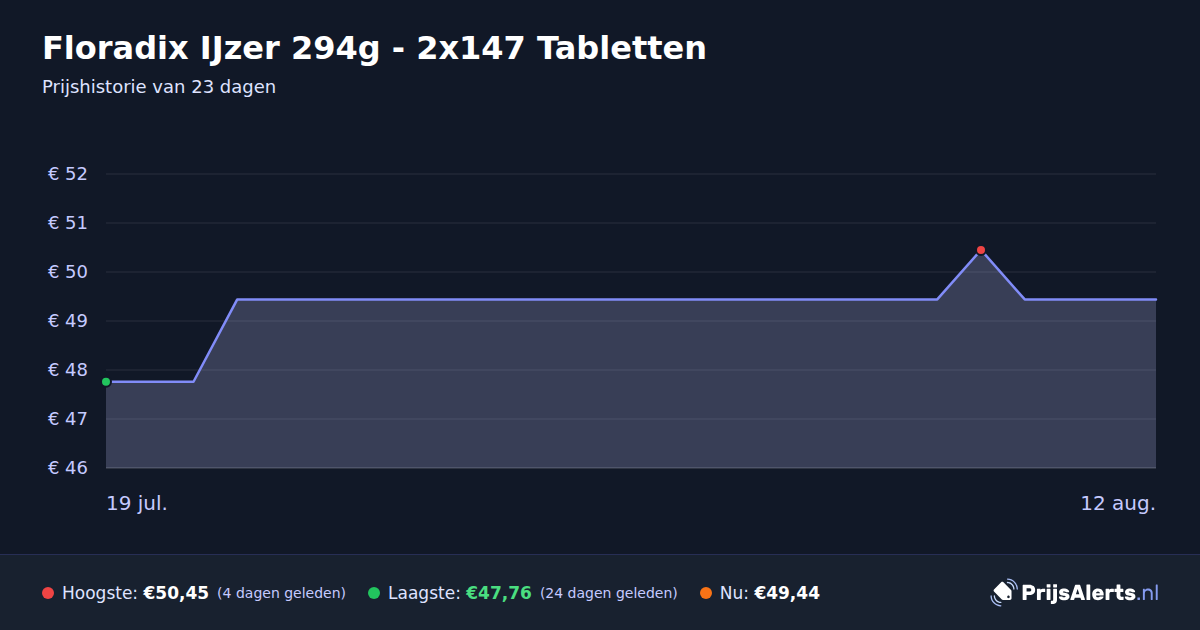This screenshot has width=1200, height=630.
Task: Click the 4 dagen geleden note
Action: click(281, 593)
